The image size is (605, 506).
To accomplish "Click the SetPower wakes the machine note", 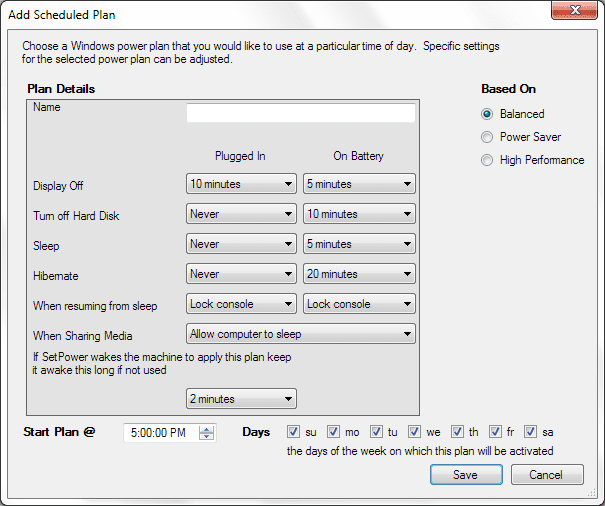I will pyautogui.click(x=162, y=363).
